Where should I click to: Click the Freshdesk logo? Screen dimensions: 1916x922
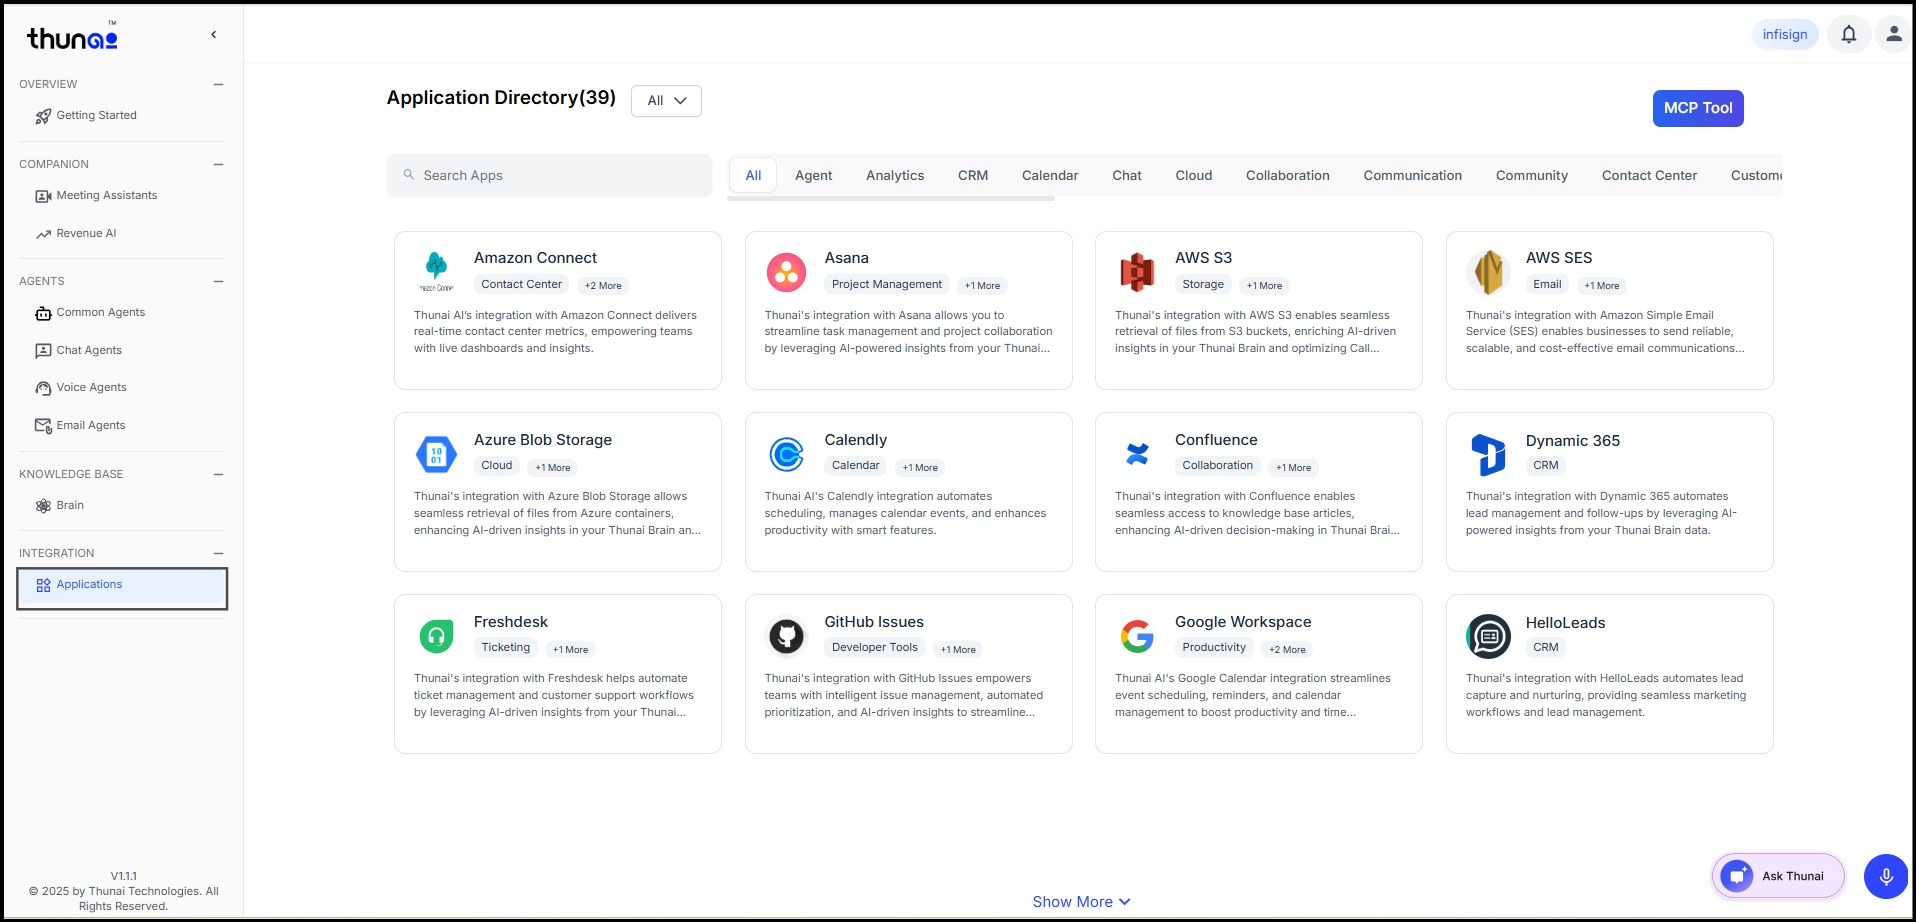pos(436,636)
